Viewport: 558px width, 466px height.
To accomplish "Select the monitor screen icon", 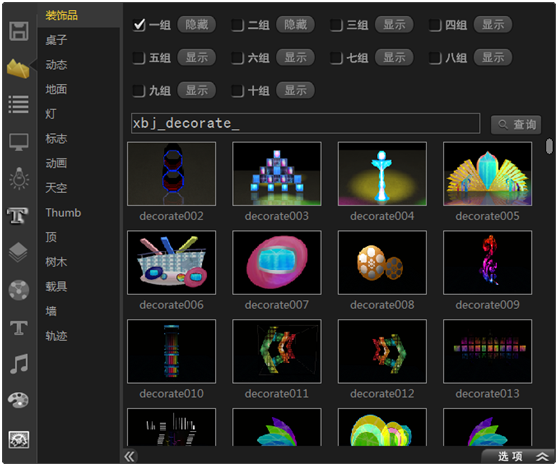I will coord(19,142).
